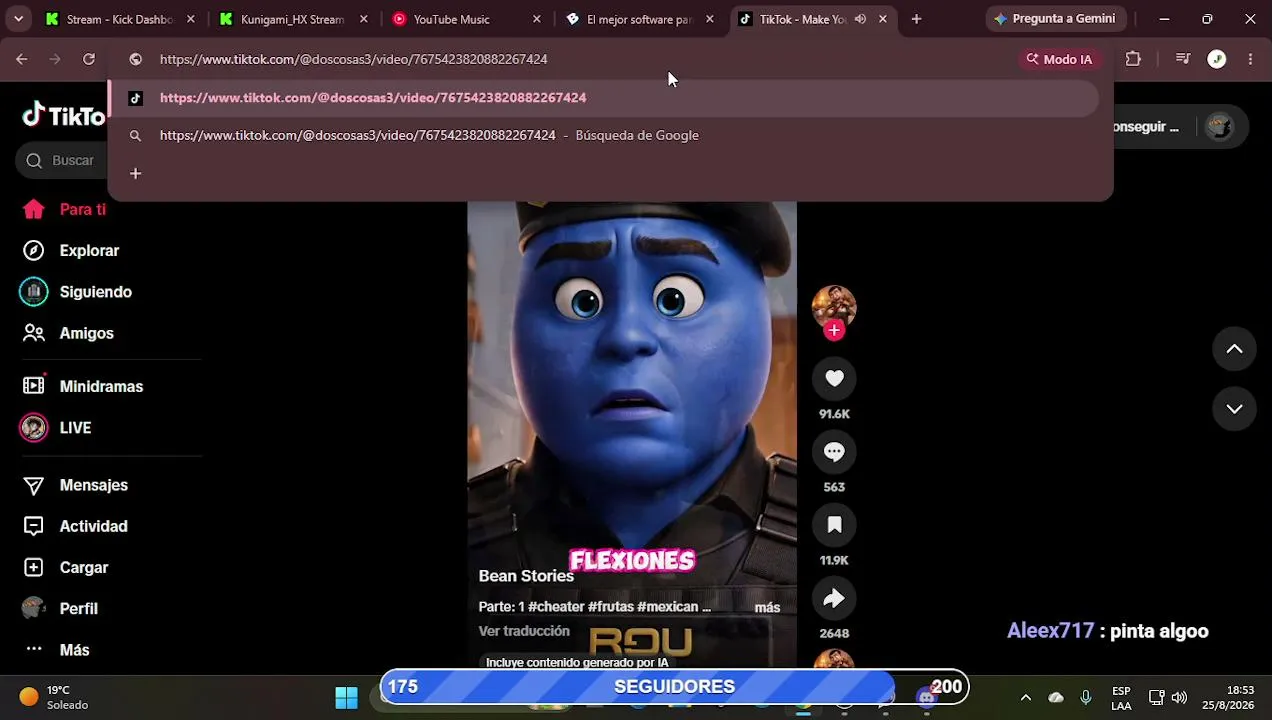
Task: Open the Chrome profile avatar
Action: click(x=1217, y=59)
